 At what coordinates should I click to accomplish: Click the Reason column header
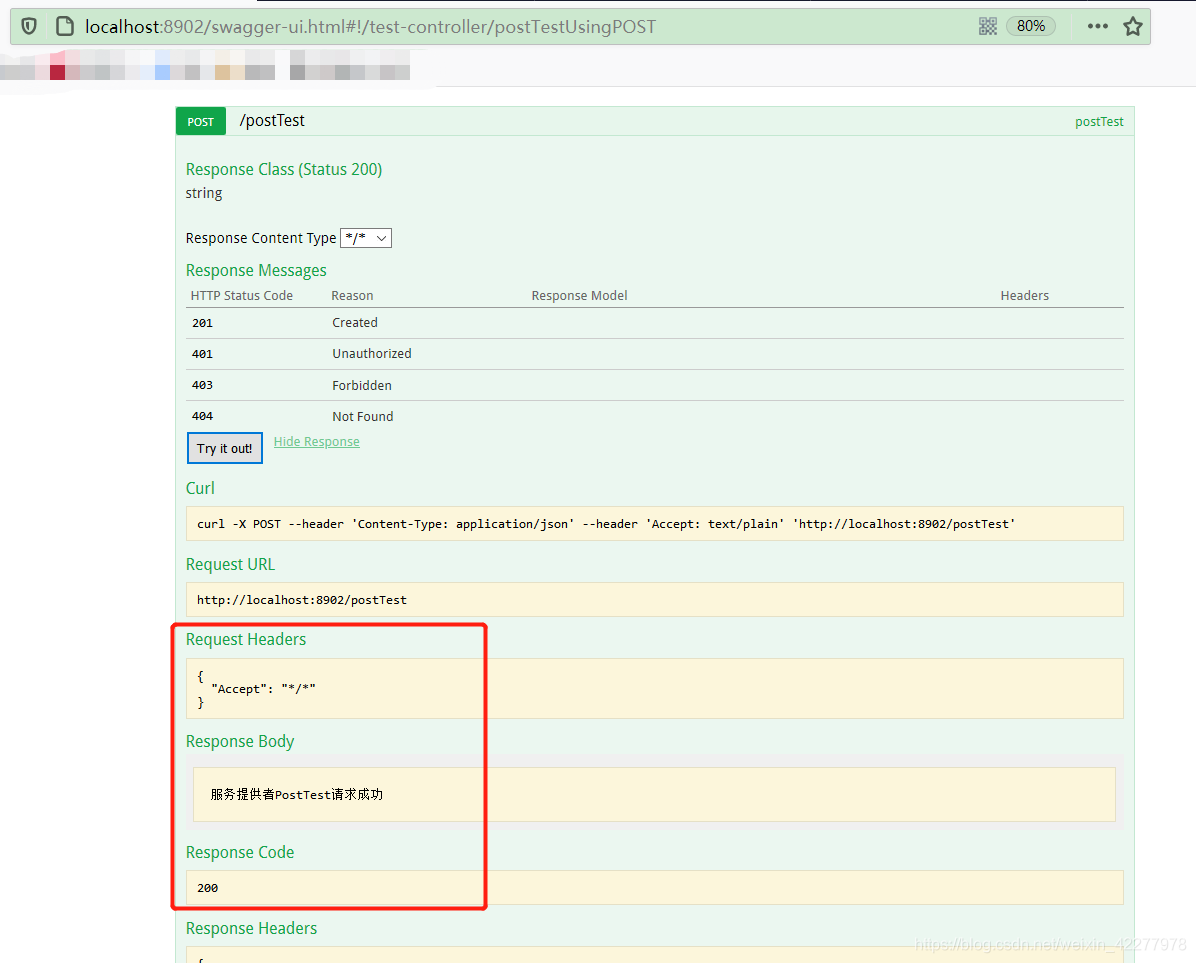pos(352,296)
